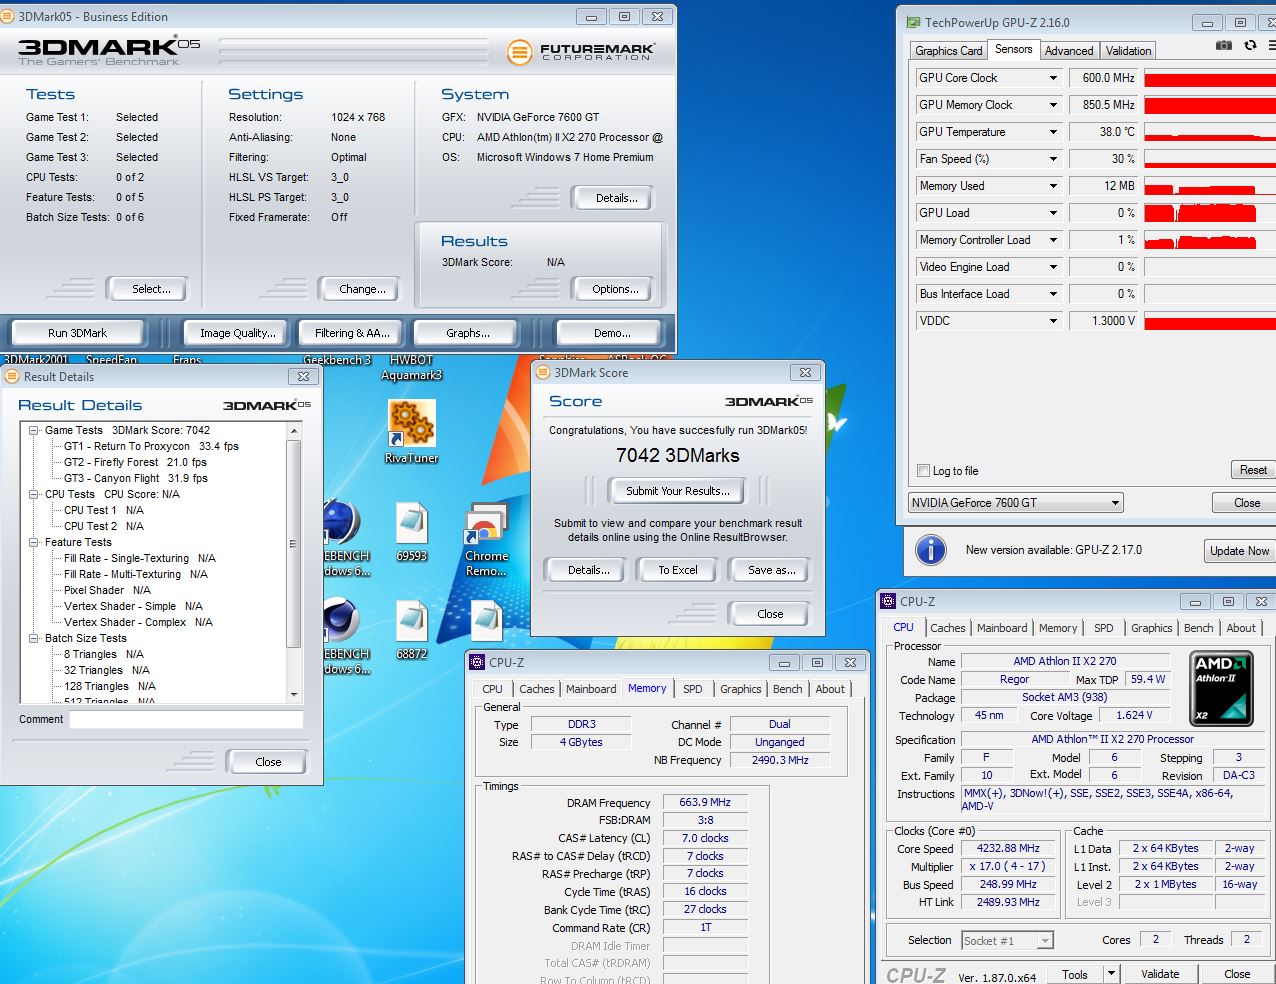Open the Chrome Remote Desktop shortcut
The image size is (1276, 984).
click(486, 540)
